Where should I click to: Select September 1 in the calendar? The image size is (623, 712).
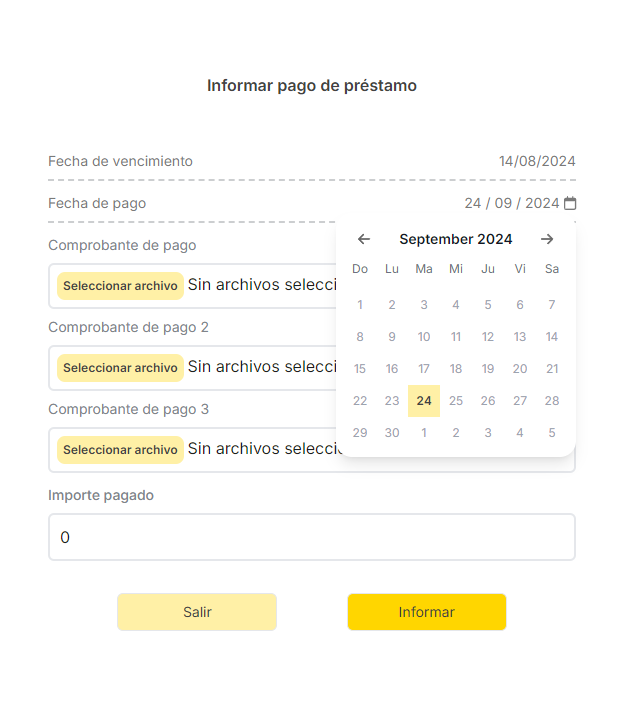(360, 305)
